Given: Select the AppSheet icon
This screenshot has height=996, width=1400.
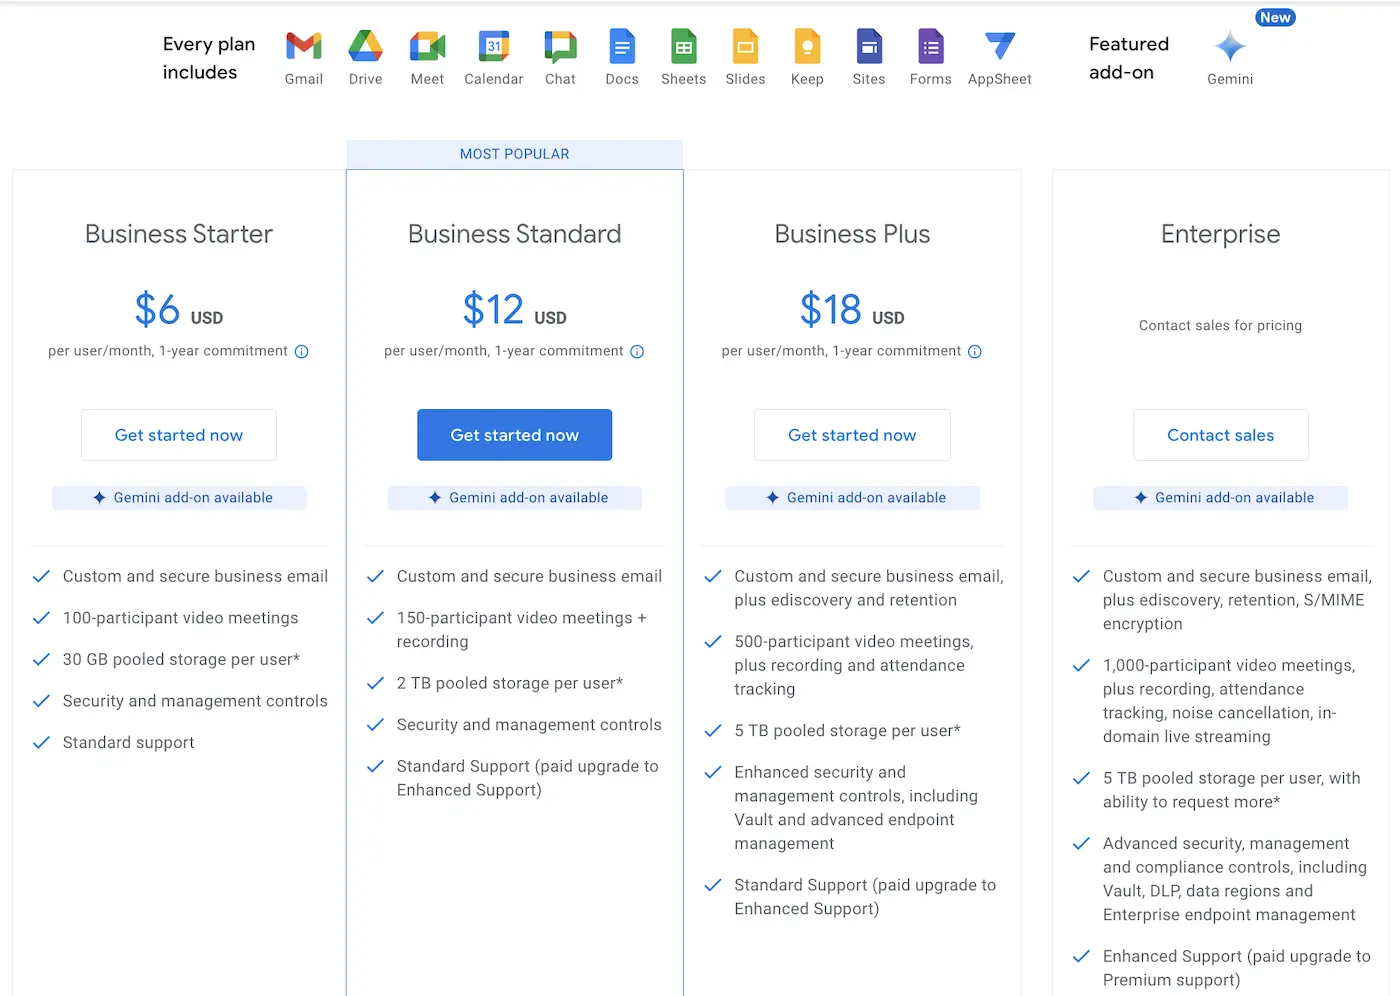Looking at the screenshot, I should 999,48.
